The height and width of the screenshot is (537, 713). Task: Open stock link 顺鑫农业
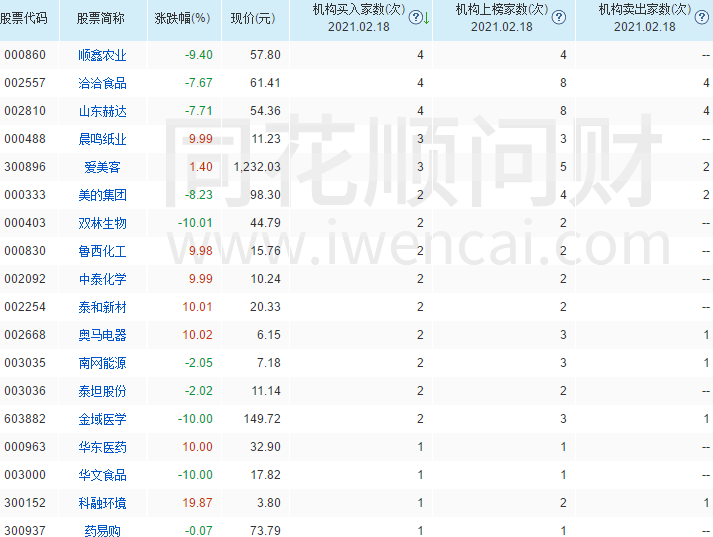point(102,55)
